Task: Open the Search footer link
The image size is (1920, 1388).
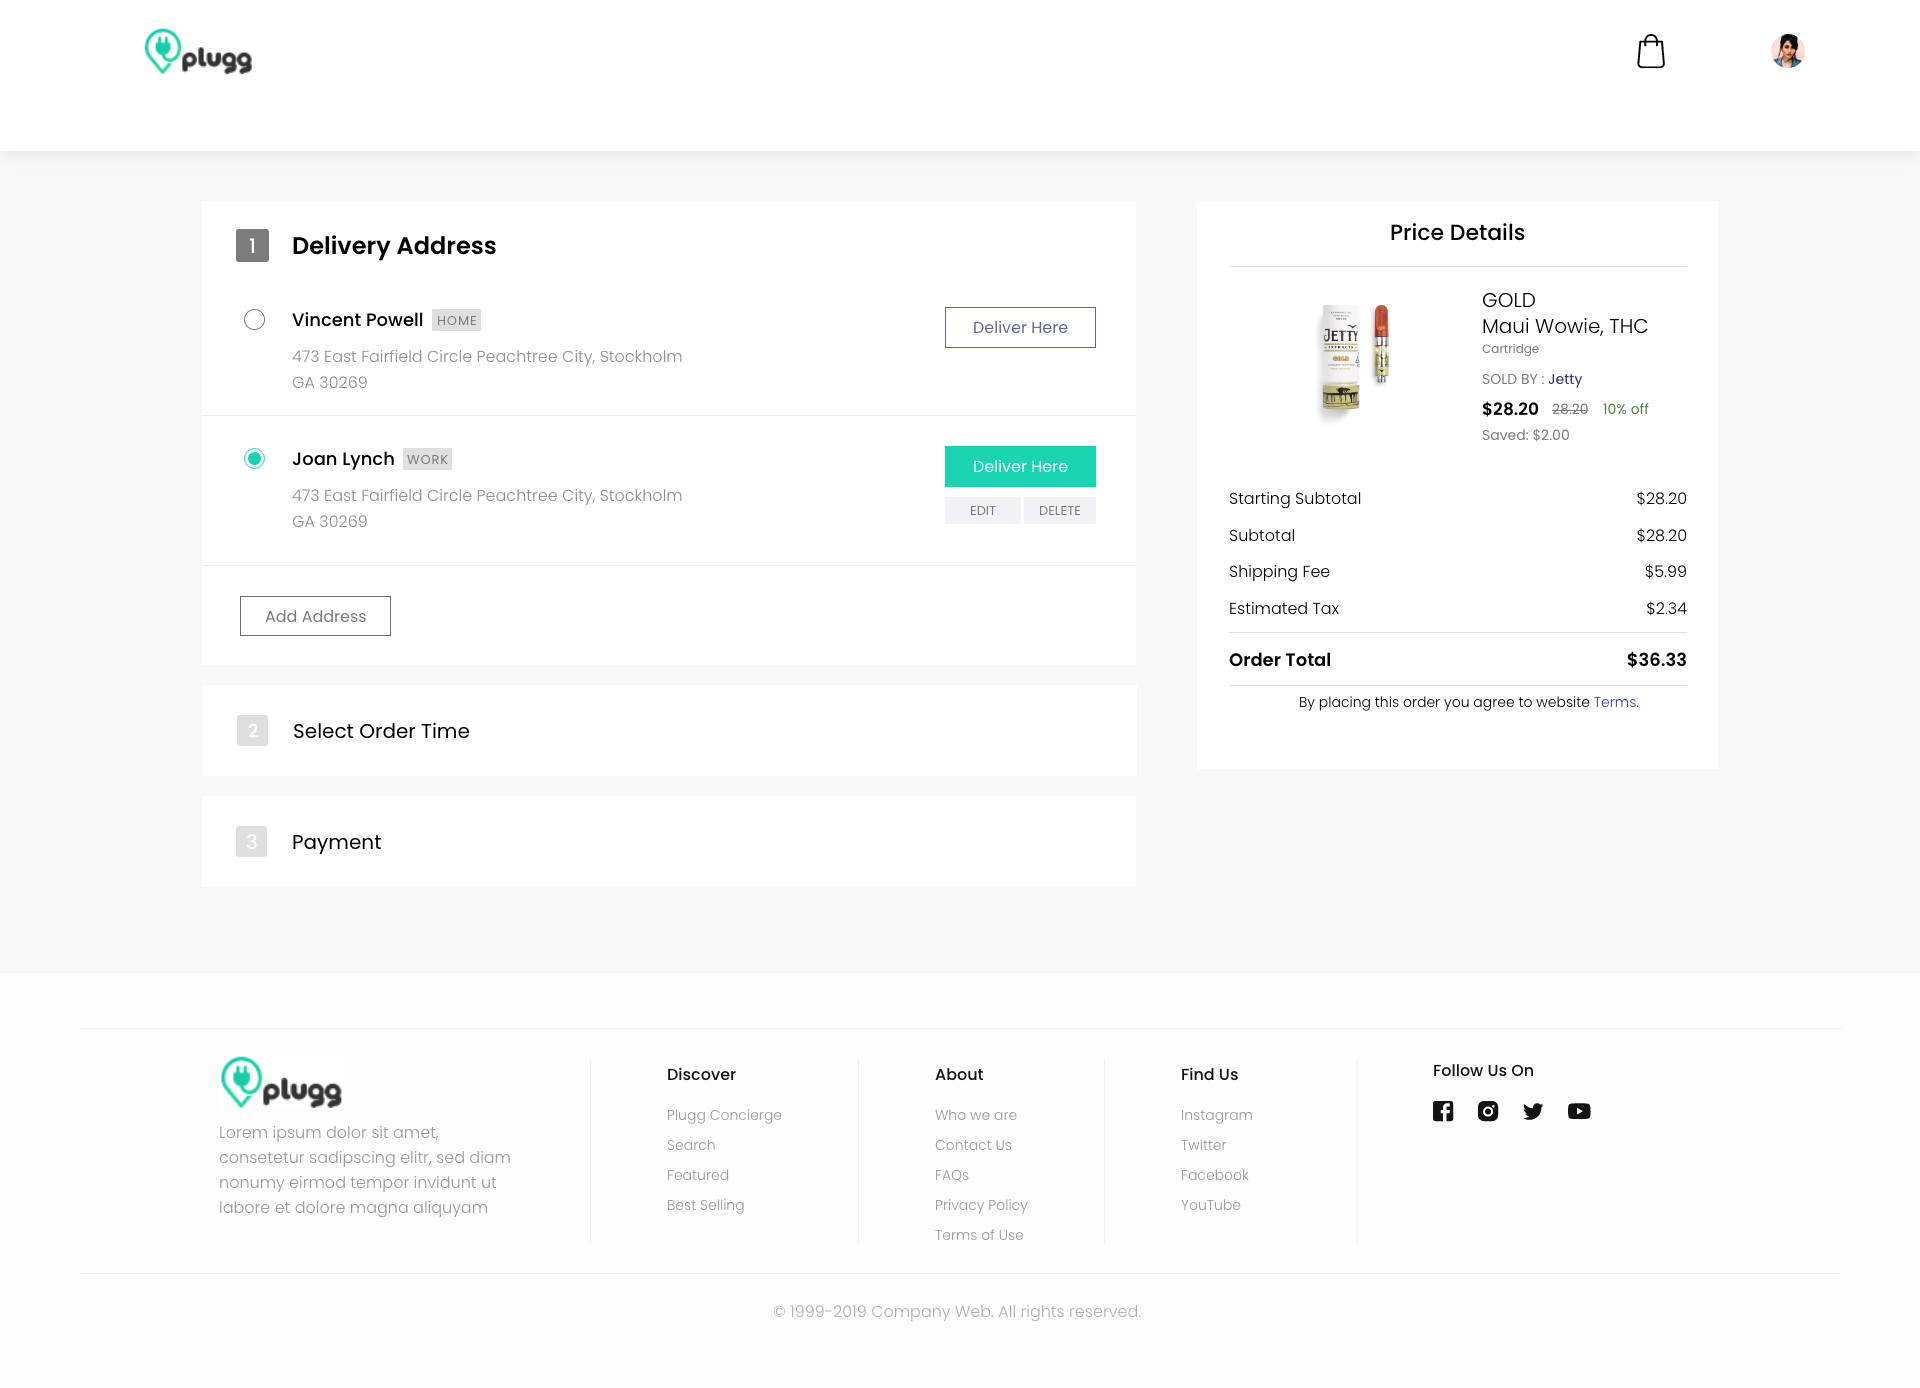Action: coord(691,1145)
